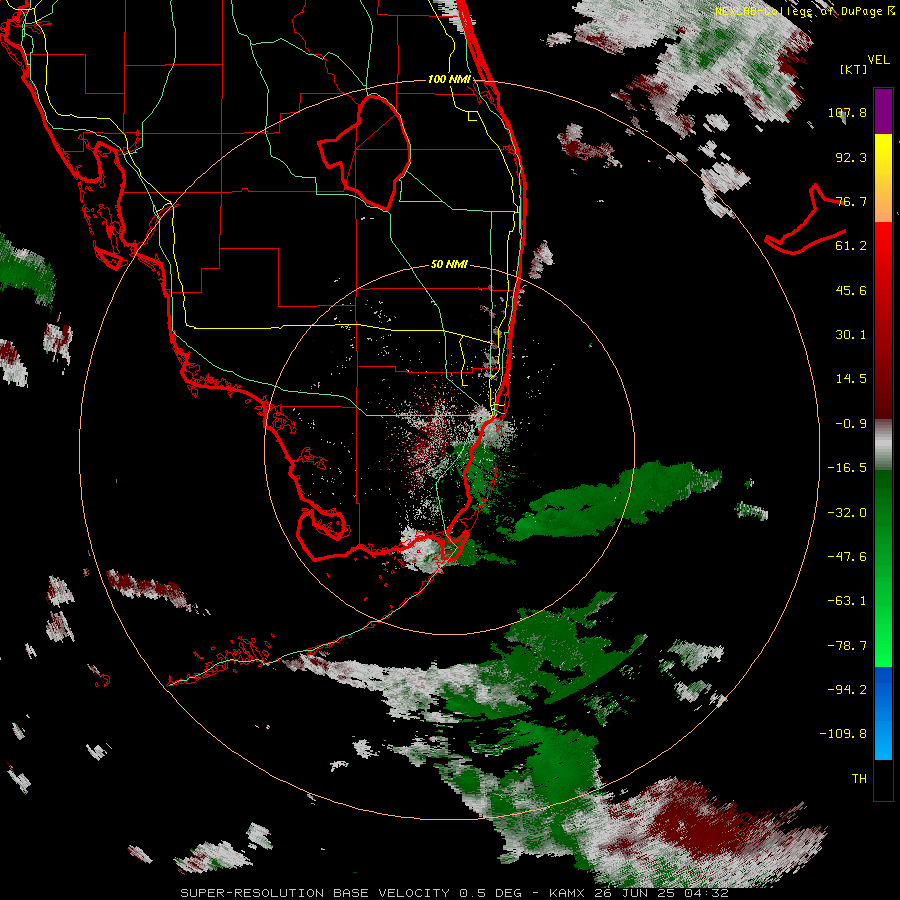Screen dimensions: 900x900
Task: Select the -63.1 velocity scale value
Action: 847,601
